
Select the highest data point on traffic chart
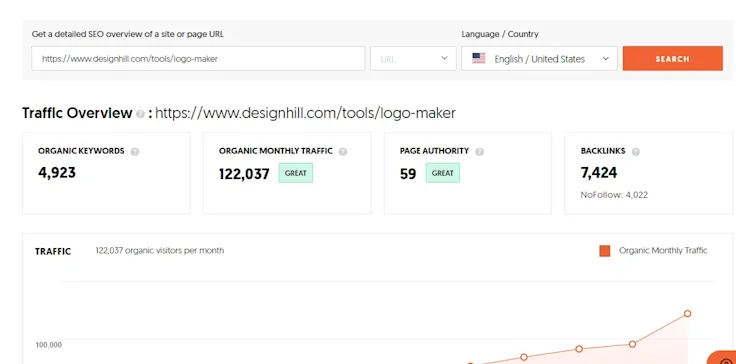pos(688,313)
